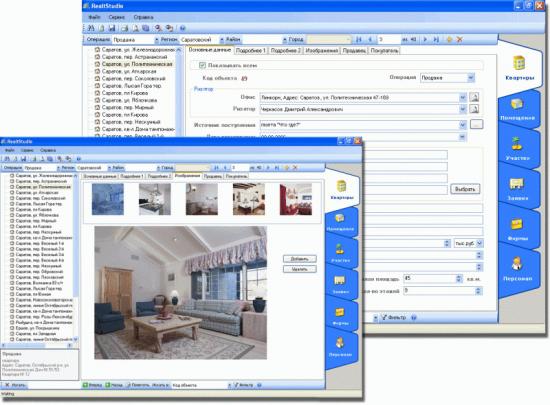Viewport: 550px width, 405px height.
Task: Select the kitchen thumbnail in image strip
Action: coord(155,199)
